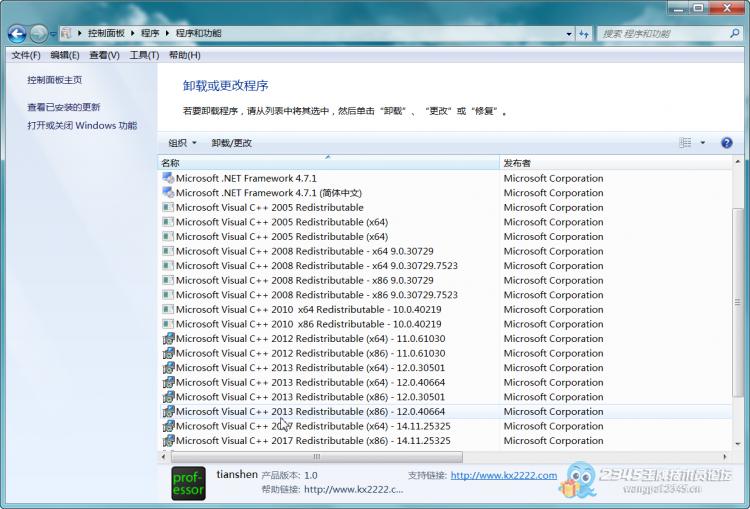The height and width of the screenshot is (509, 750).
Task: Open 打开或关闭 Windows 功能 link
Action: (x=82, y=125)
